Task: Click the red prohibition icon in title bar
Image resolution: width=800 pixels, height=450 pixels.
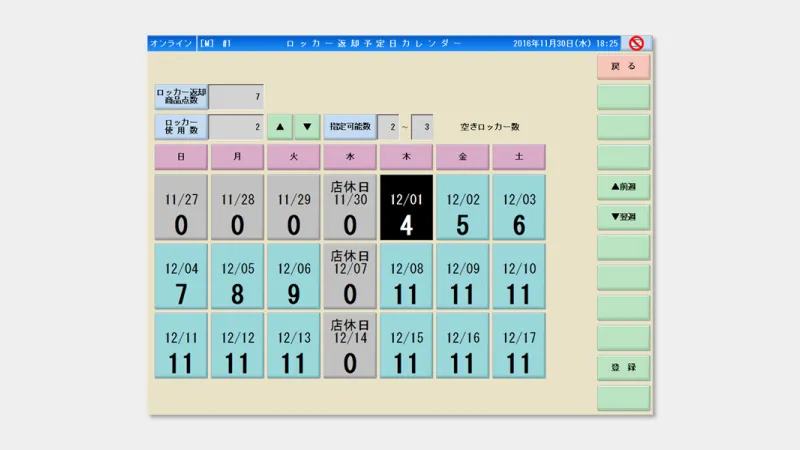Action: pos(635,44)
